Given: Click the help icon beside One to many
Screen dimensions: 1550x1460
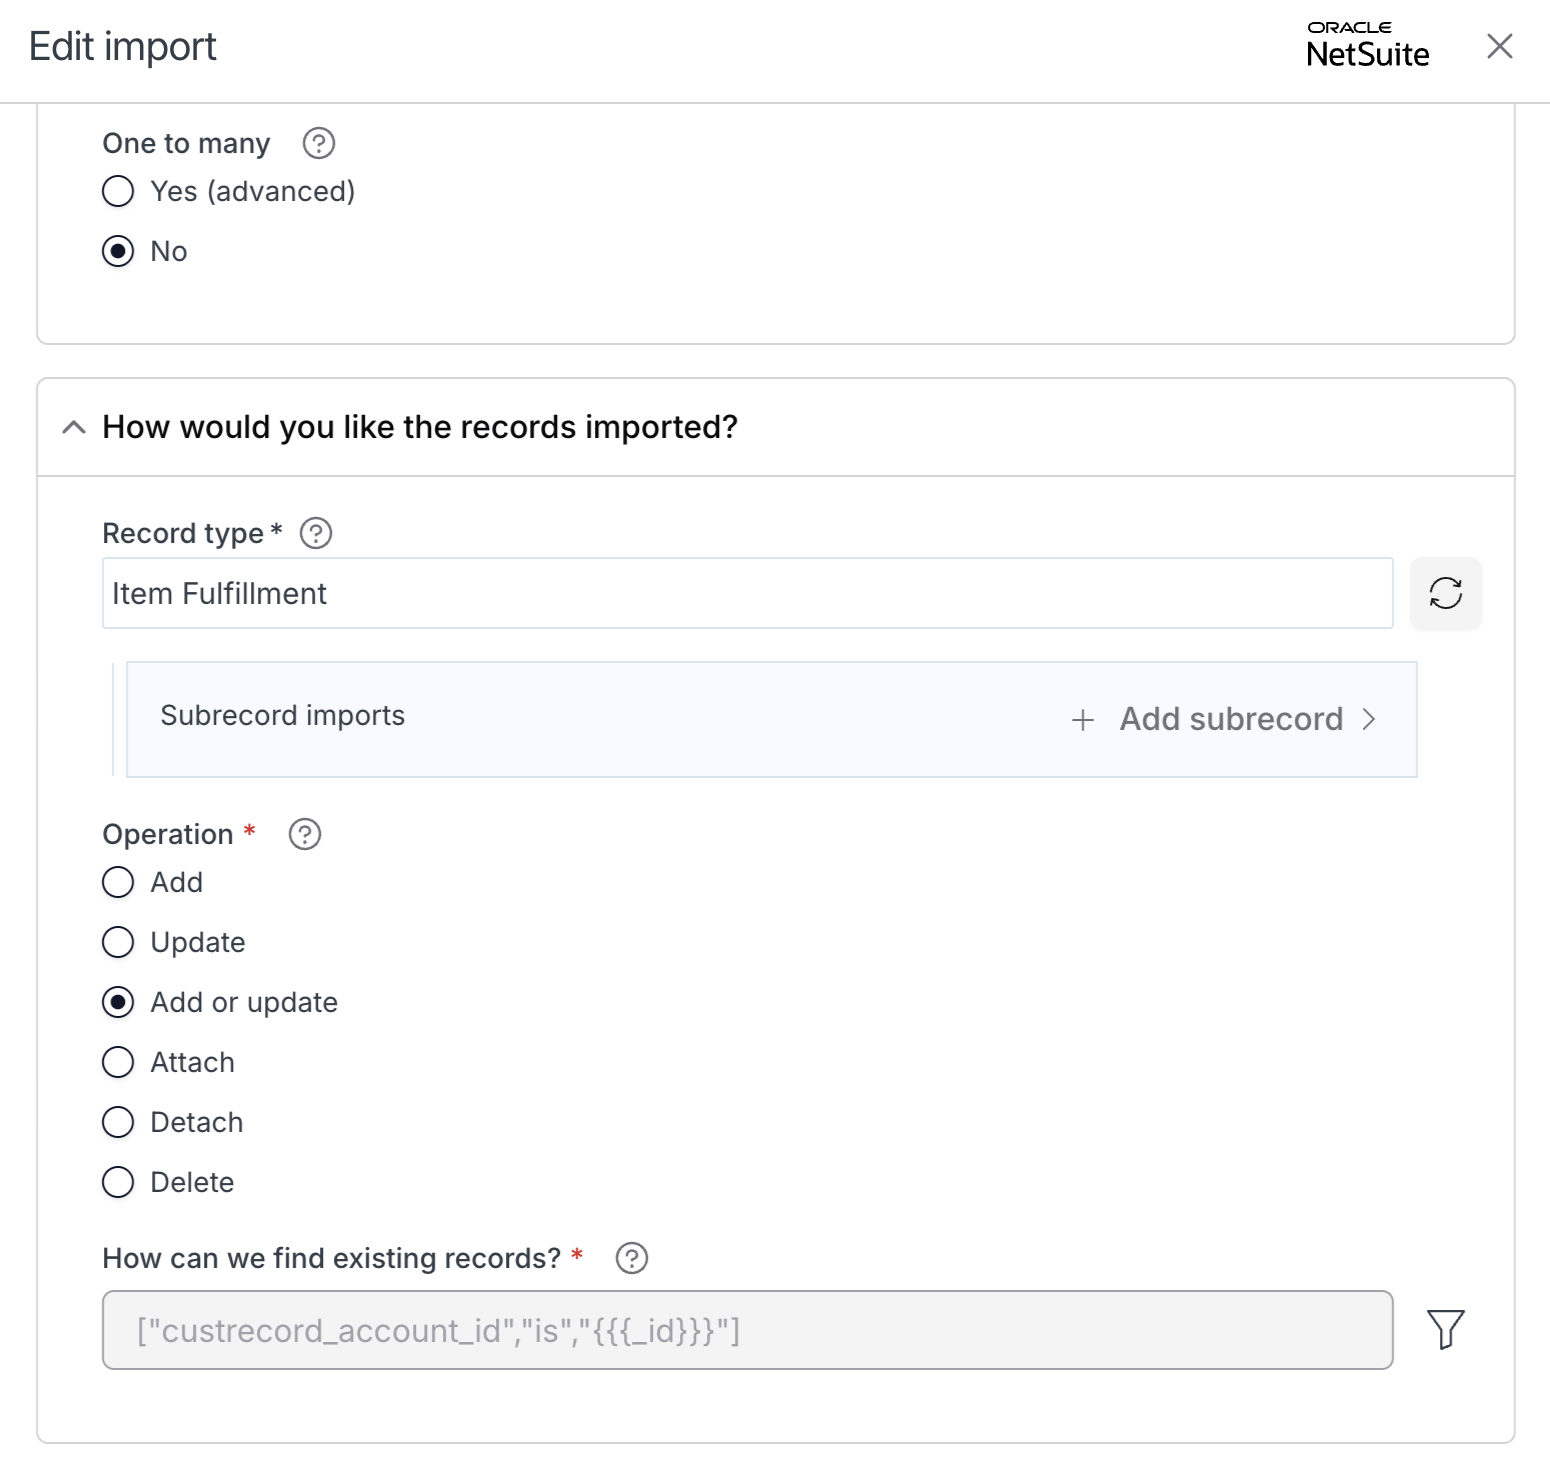Looking at the screenshot, I should 319,143.
